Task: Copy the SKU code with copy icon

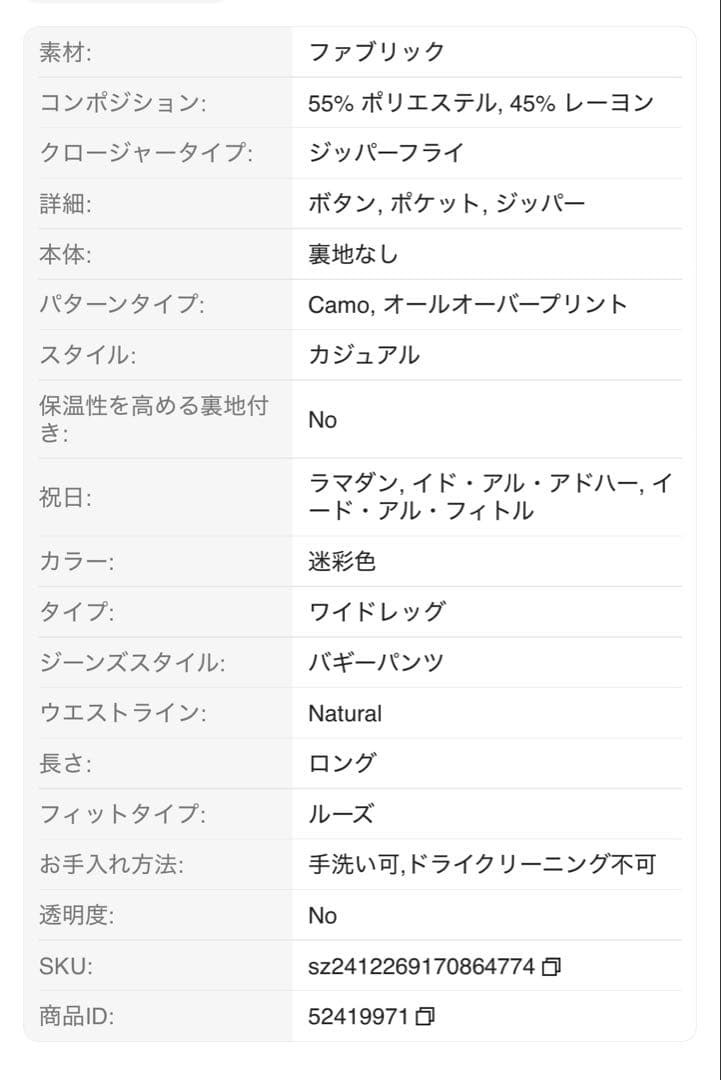Action: point(551,966)
